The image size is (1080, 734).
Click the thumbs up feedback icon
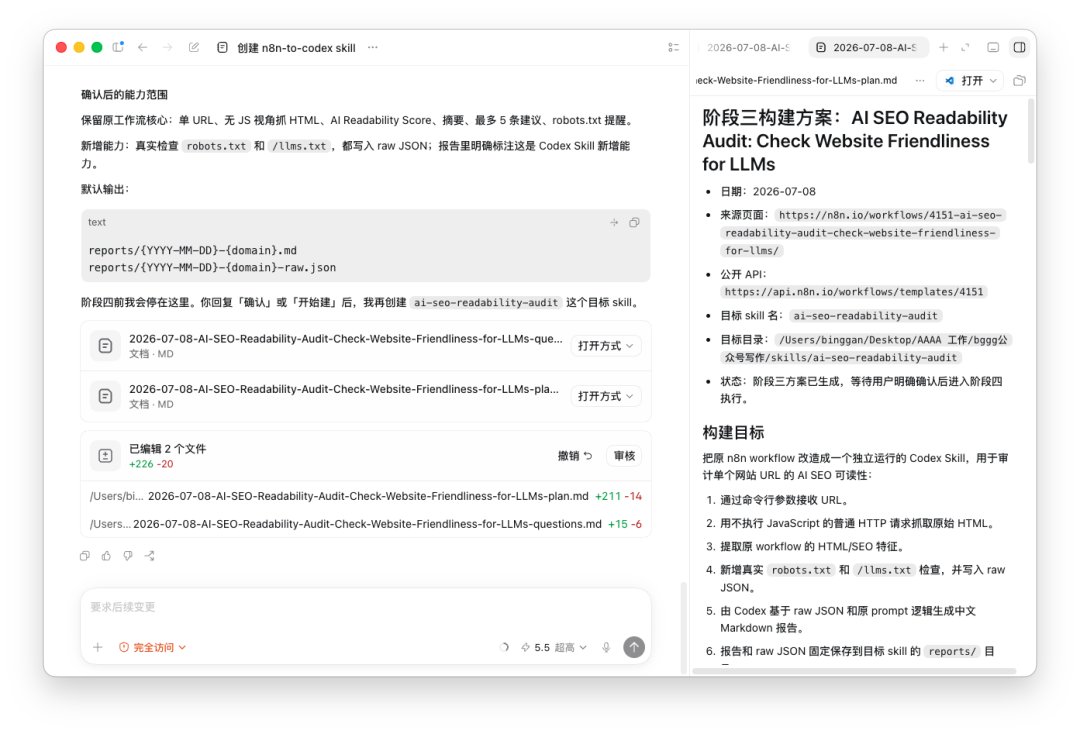(x=106, y=556)
